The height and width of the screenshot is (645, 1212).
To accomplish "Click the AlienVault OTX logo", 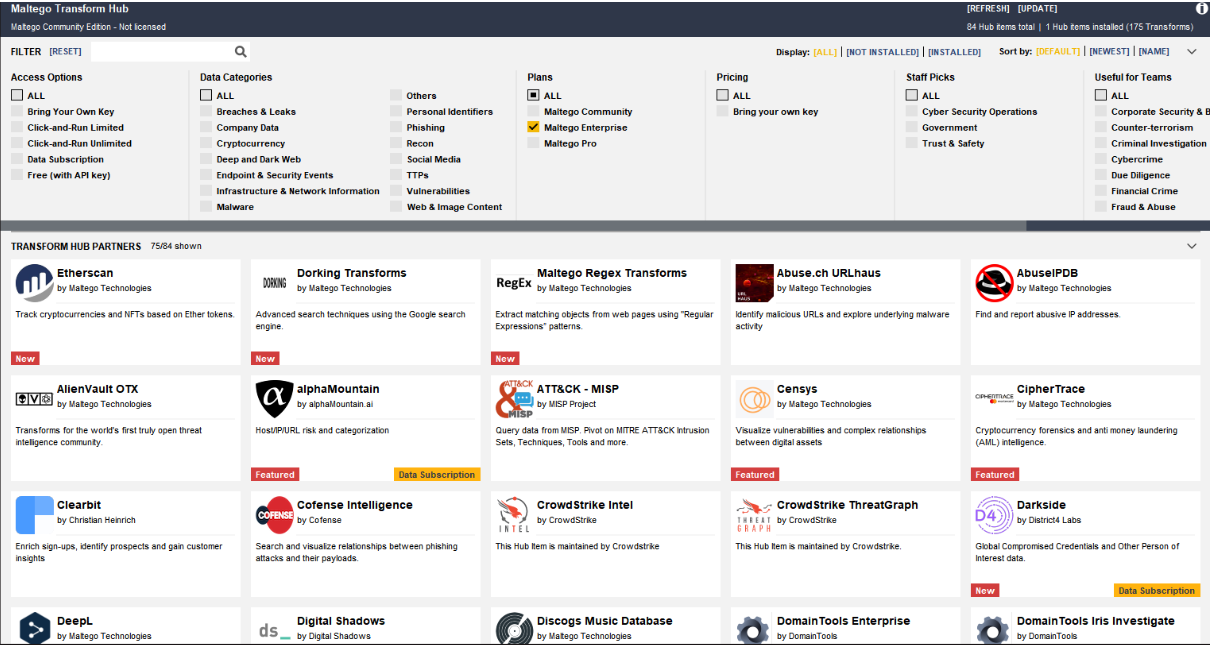I will point(35,399).
